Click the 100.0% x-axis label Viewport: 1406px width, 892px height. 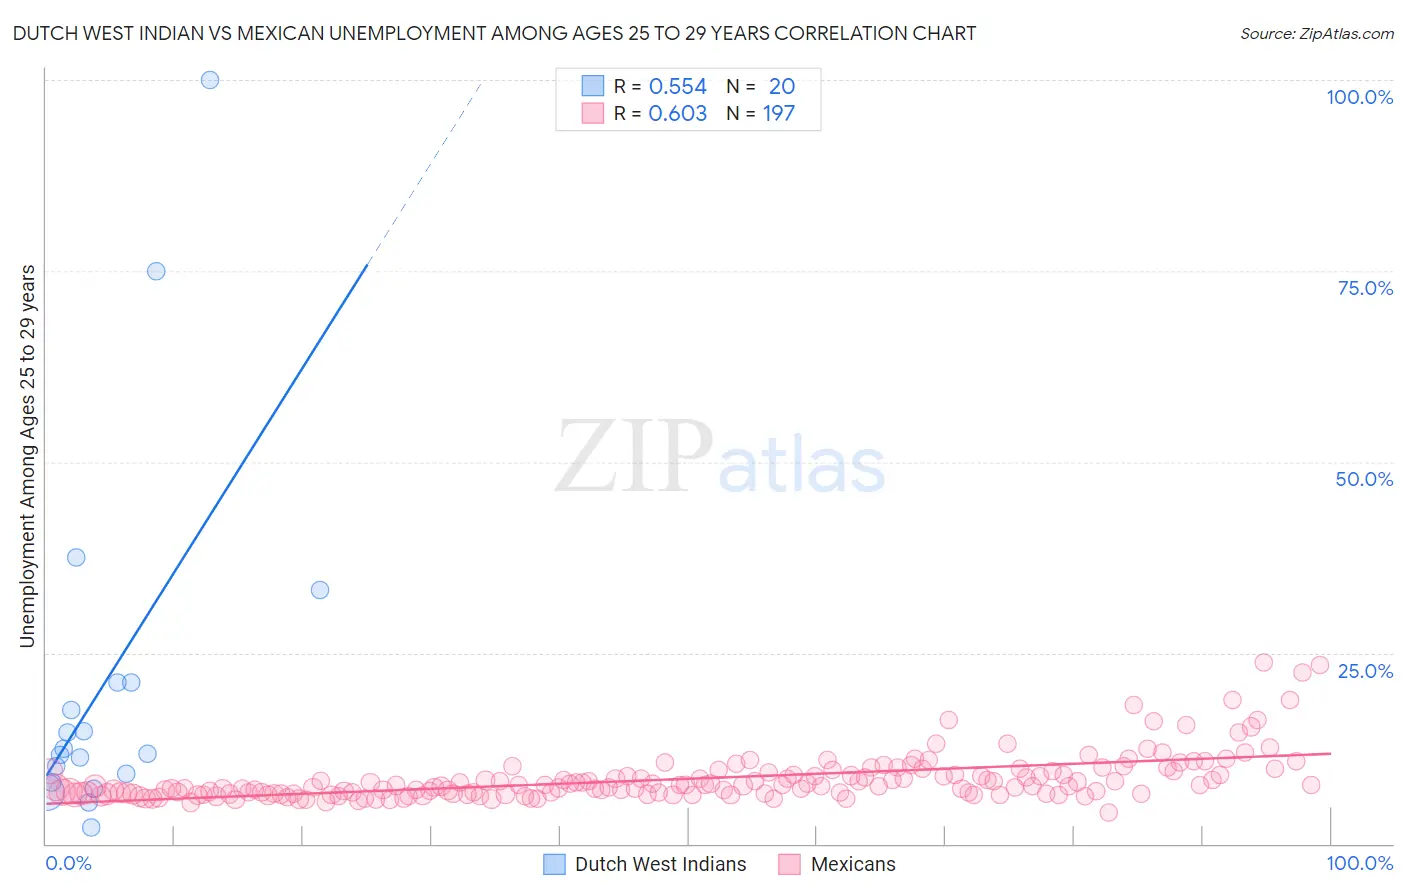point(1360,863)
